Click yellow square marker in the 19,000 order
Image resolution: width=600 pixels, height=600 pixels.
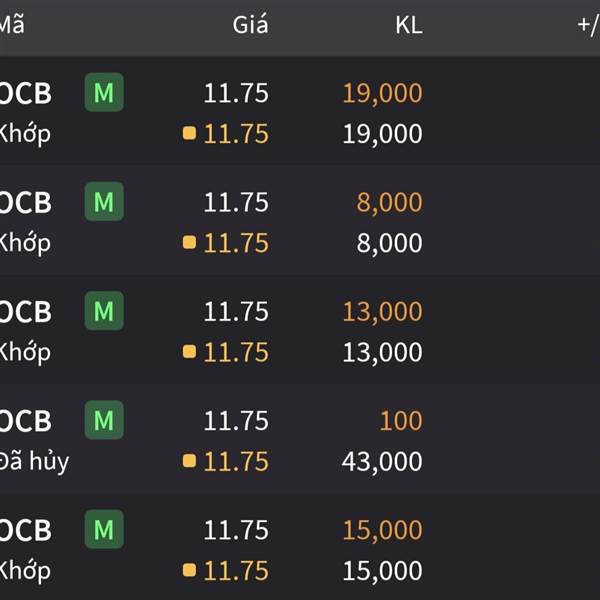coord(189,133)
